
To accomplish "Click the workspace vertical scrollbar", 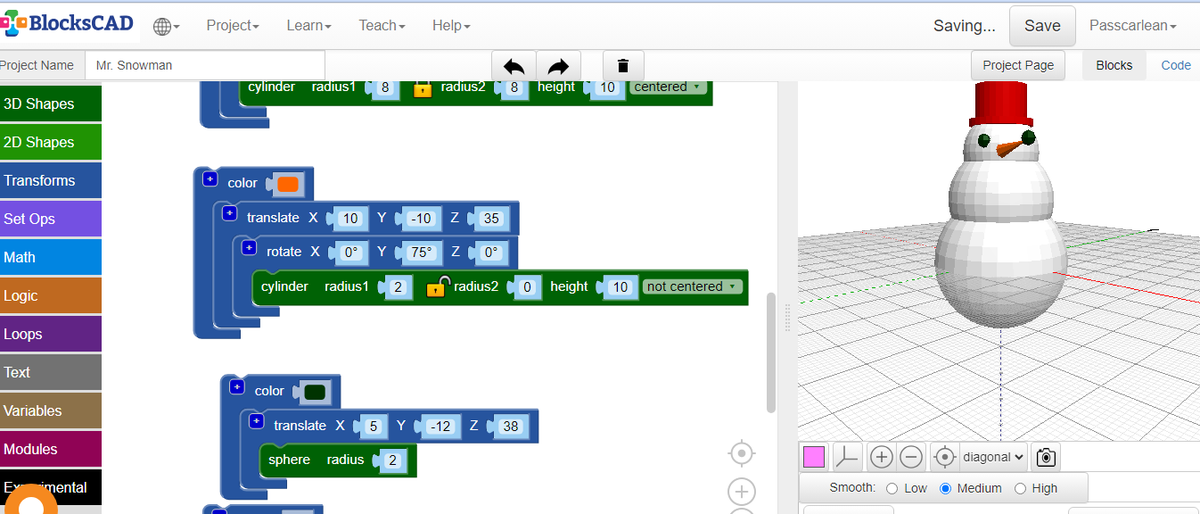I will coord(770,352).
